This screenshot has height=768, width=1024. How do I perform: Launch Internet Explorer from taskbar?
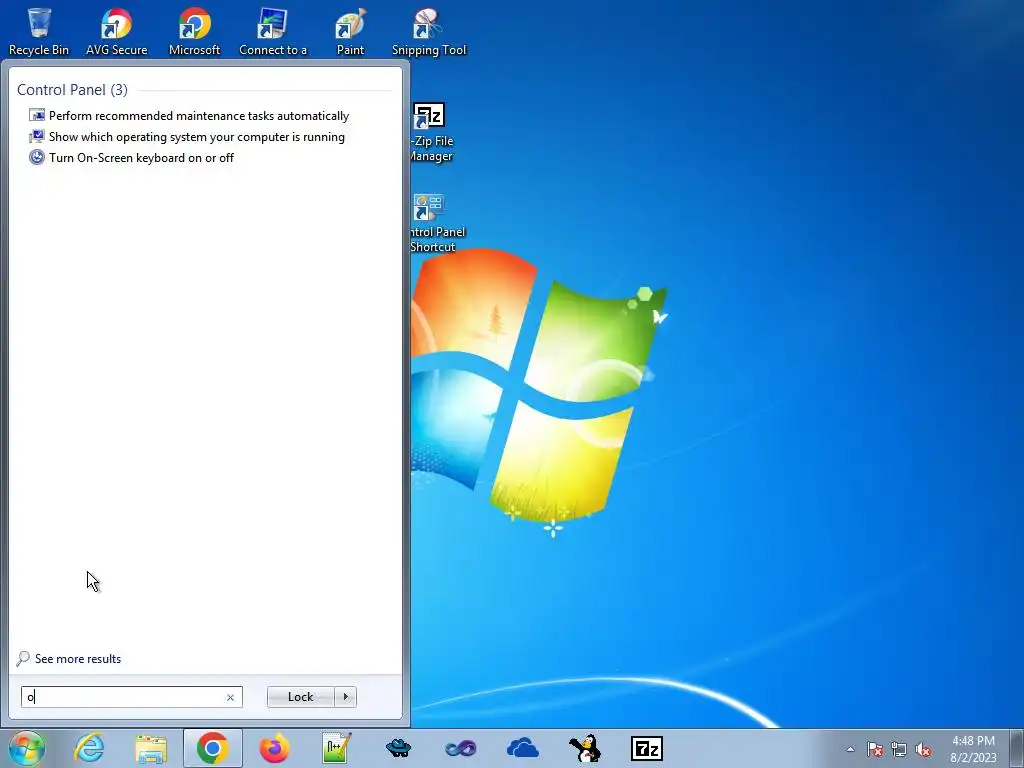(x=89, y=748)
